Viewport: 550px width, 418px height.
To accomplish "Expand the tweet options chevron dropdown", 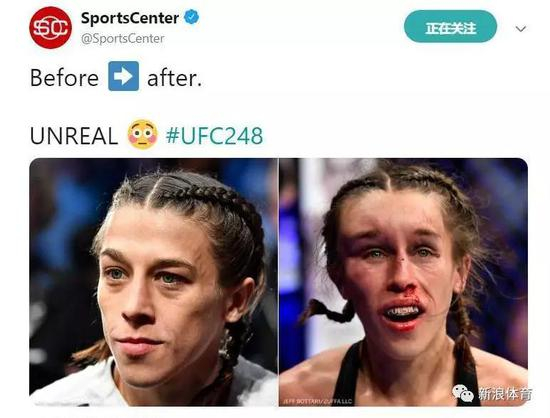I will (521, 29).
